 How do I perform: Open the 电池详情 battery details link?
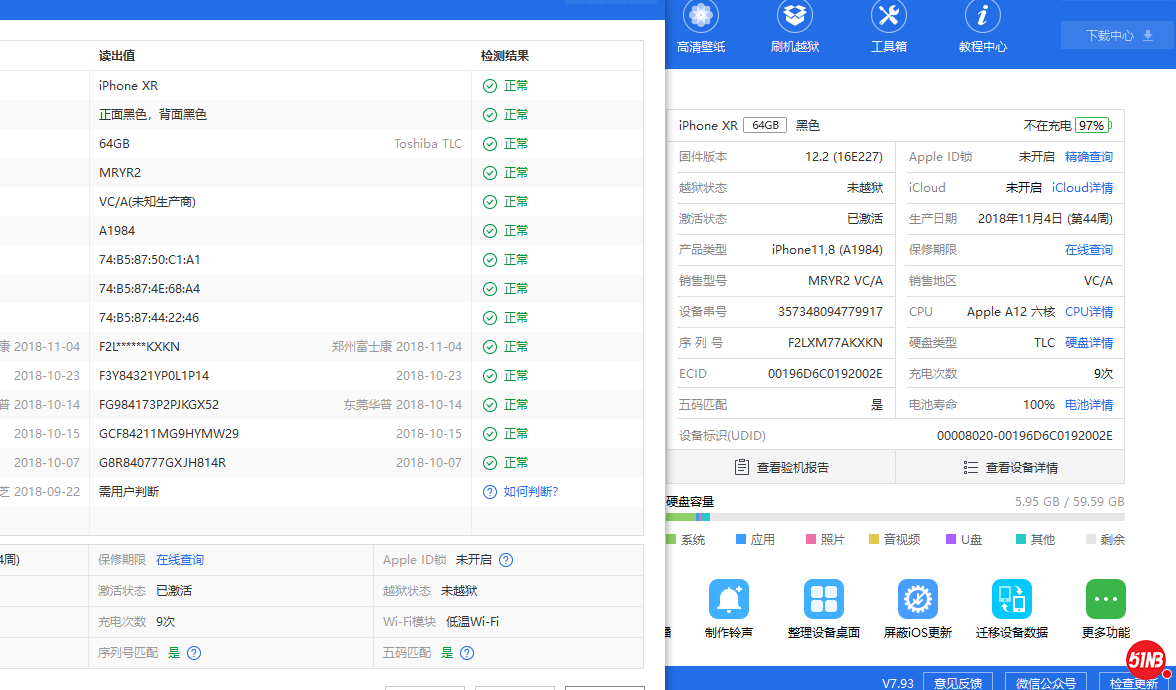point(1088,405)
